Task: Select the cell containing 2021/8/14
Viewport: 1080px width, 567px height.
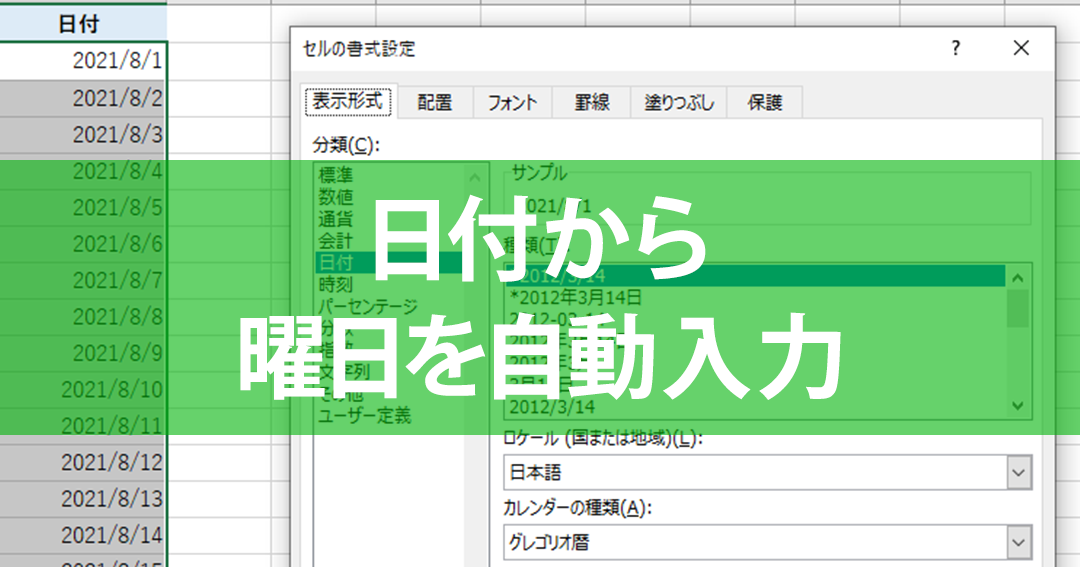Action: [83, 535]
